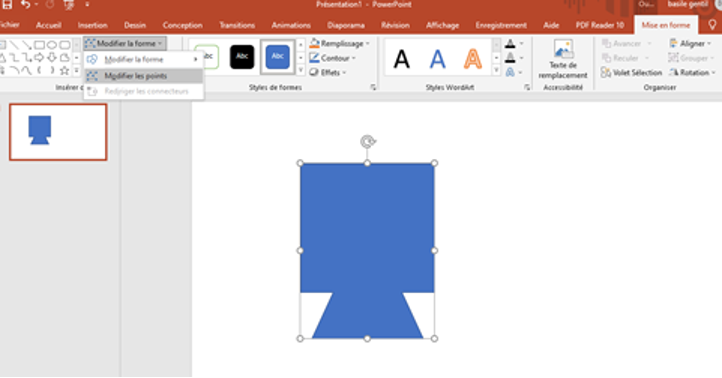Select the Arrow line shape in gallery

(27, 45)
